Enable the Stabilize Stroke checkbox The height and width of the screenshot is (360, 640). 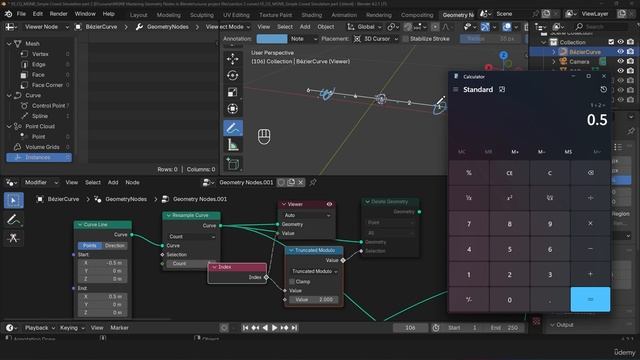click(x=405, y=39)
